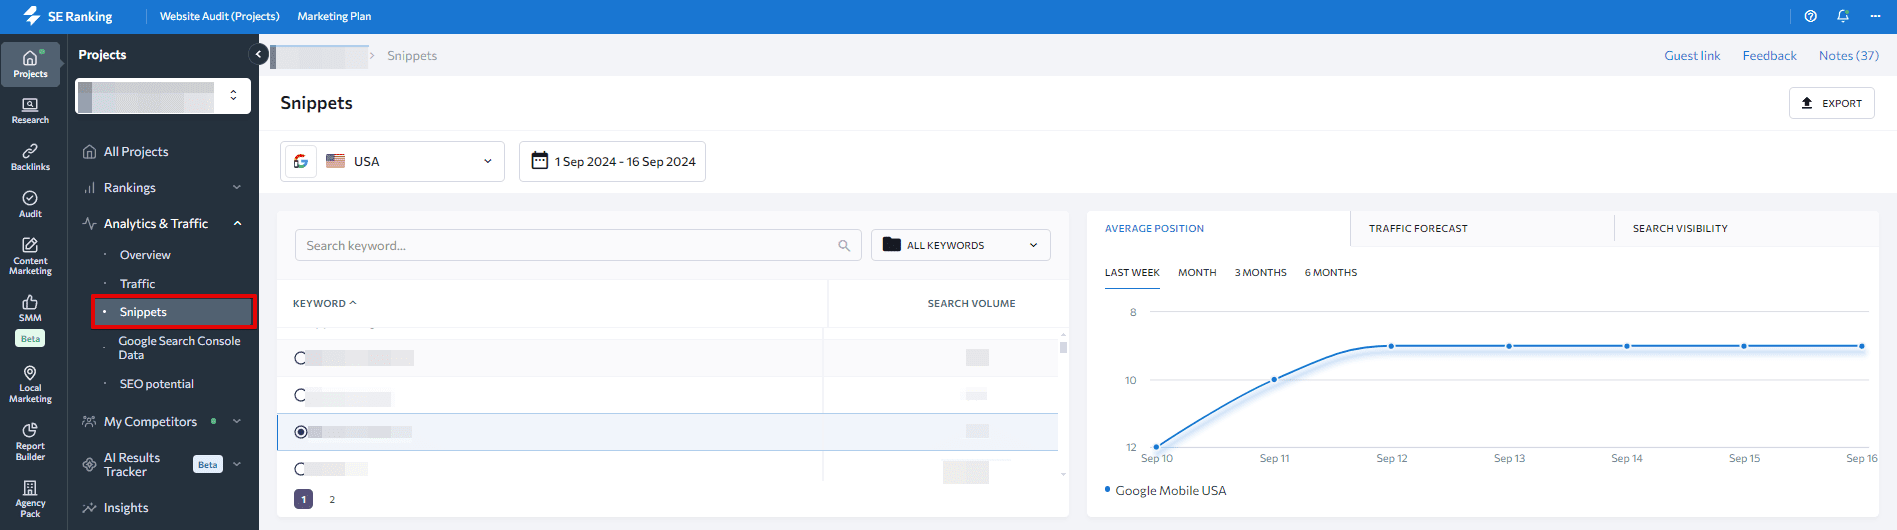Open the help question mark icon
1897x530 pixels.
1810,16
